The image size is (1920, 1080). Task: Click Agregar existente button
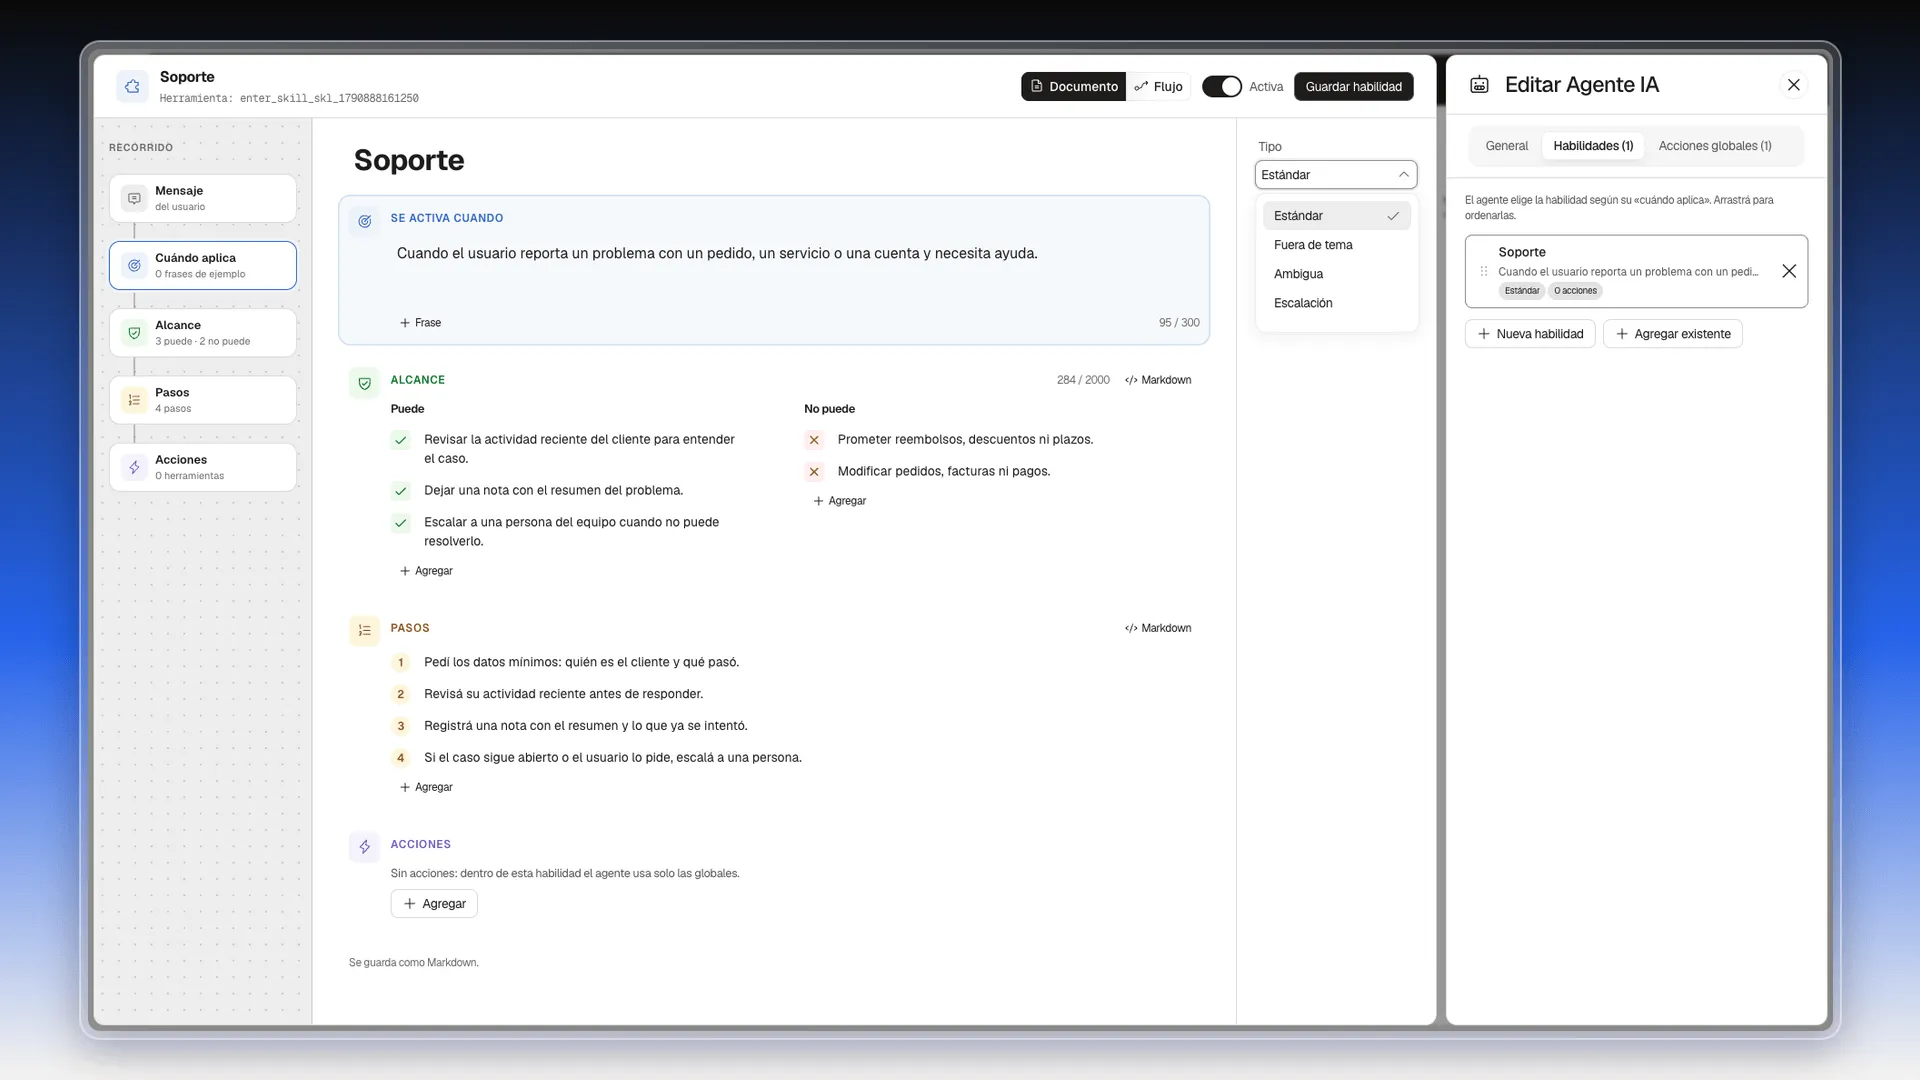[x=1672, y=334]
